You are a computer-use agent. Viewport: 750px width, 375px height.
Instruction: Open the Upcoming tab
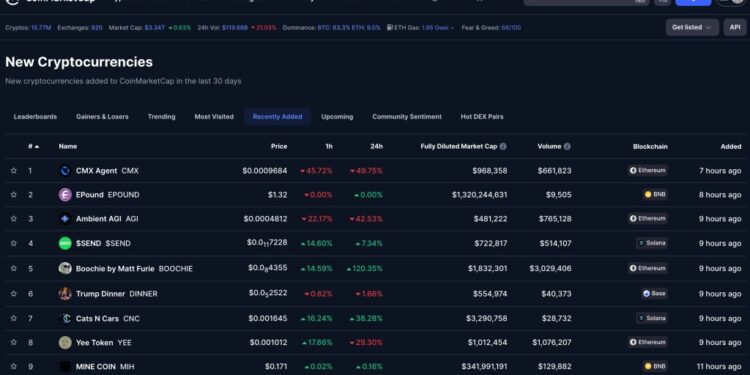pos(337,117)
